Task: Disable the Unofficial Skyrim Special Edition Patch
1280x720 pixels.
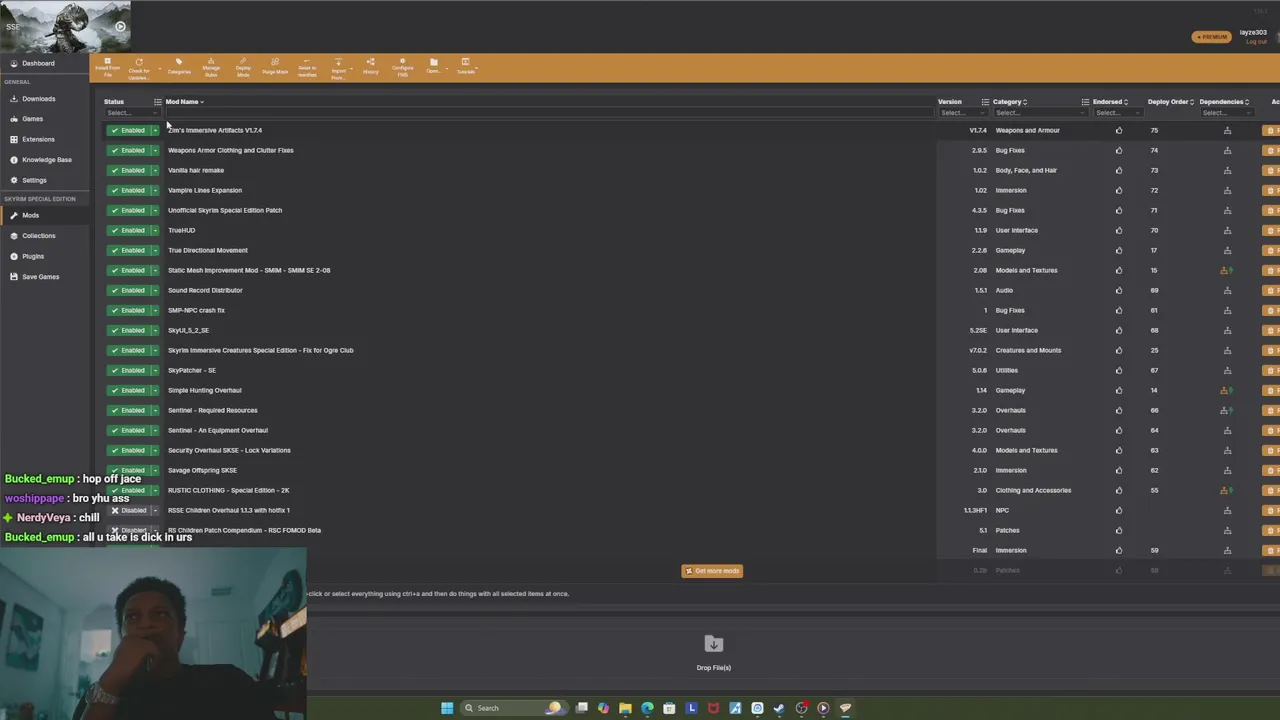Action: [128, 210]
